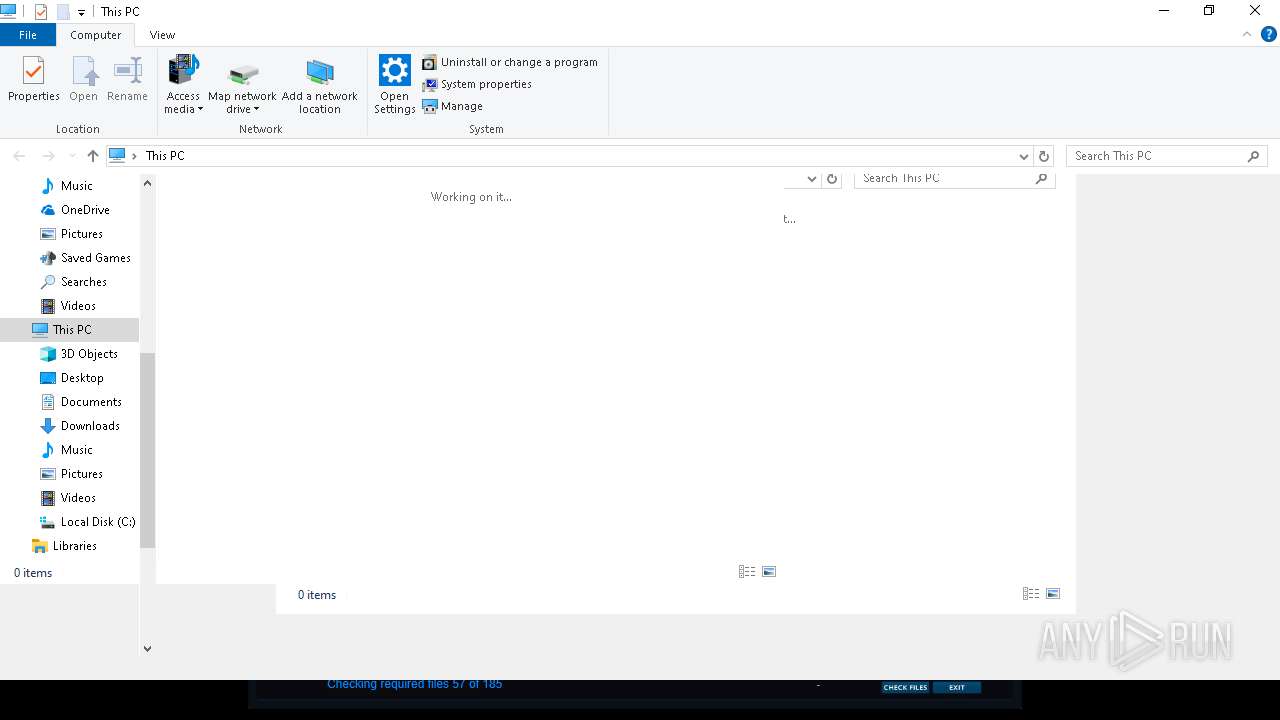1280x720 pixels.
Task: Collapse the ribbon with the chevron
Action: tap(1247, 34)
